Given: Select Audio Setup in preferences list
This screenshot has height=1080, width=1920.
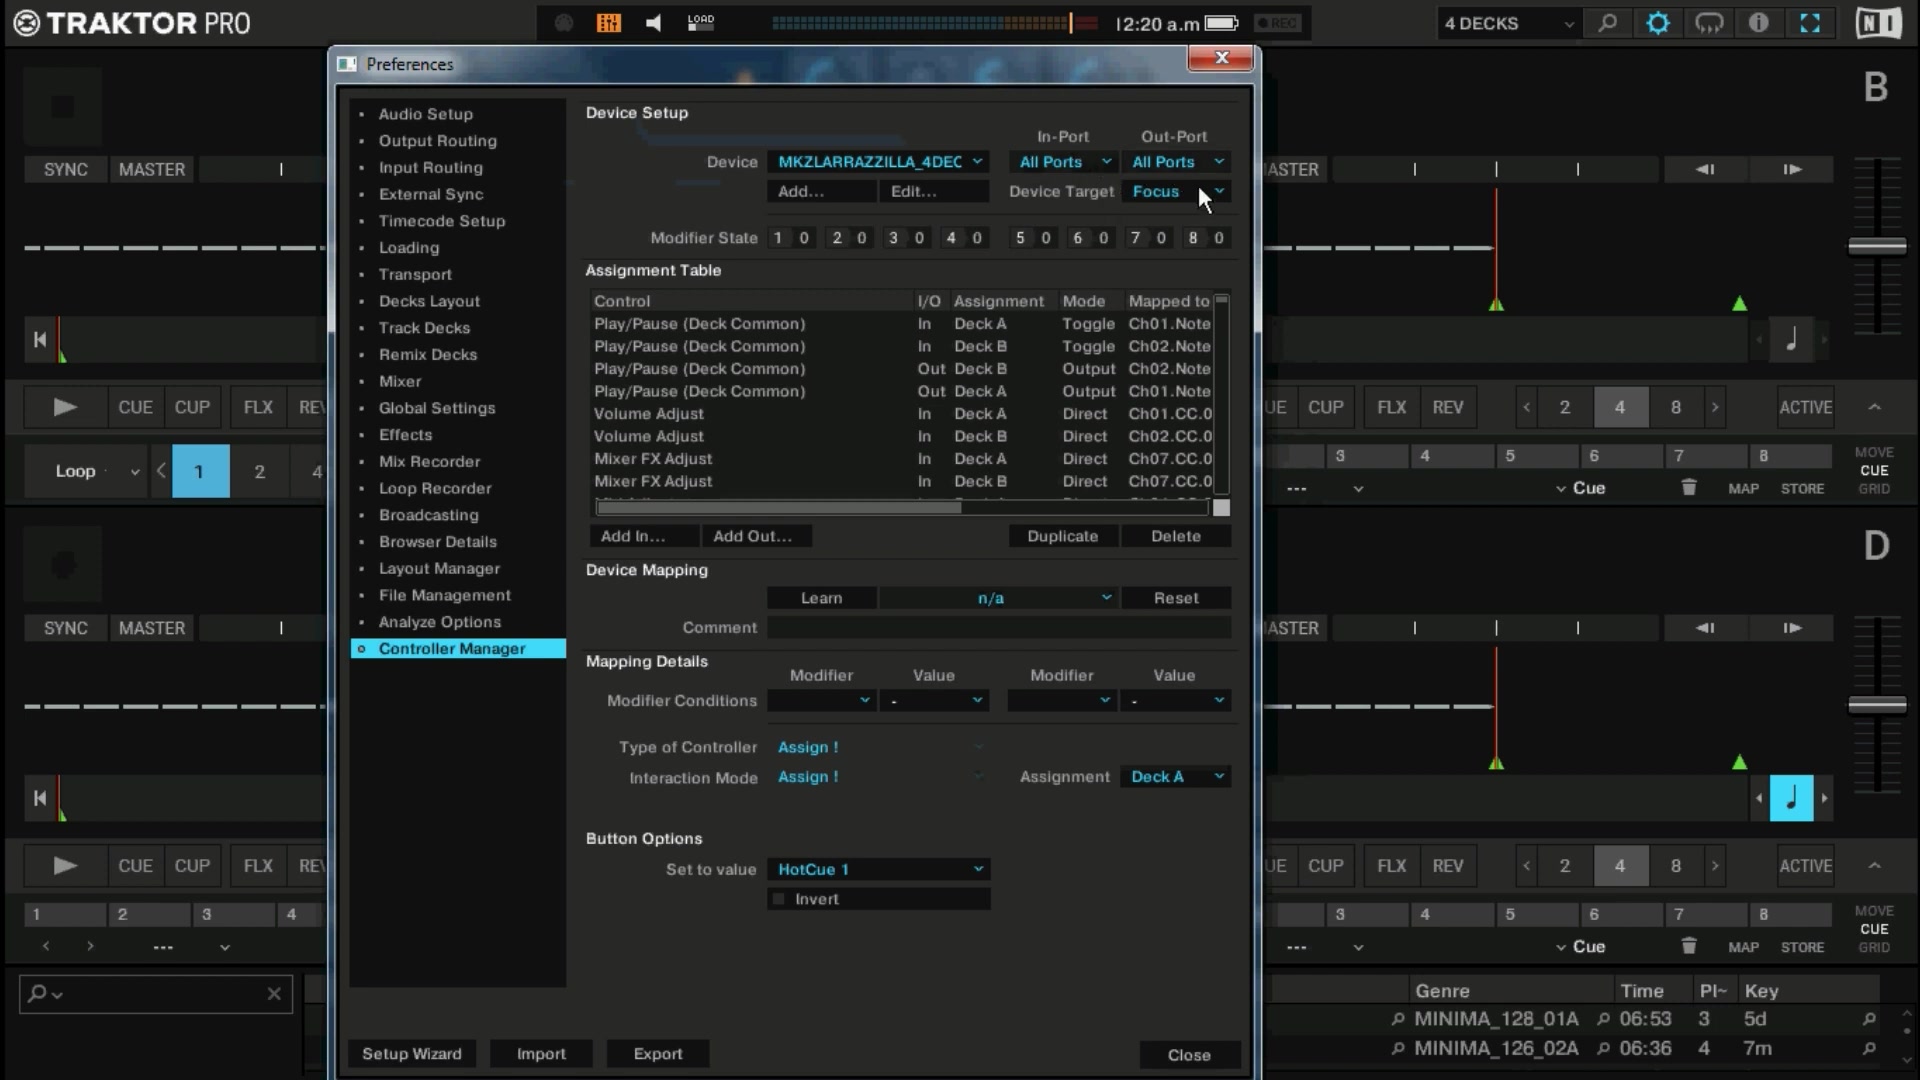Looking at the screenshot, I should pyautogui.click(x=425, y=114).
